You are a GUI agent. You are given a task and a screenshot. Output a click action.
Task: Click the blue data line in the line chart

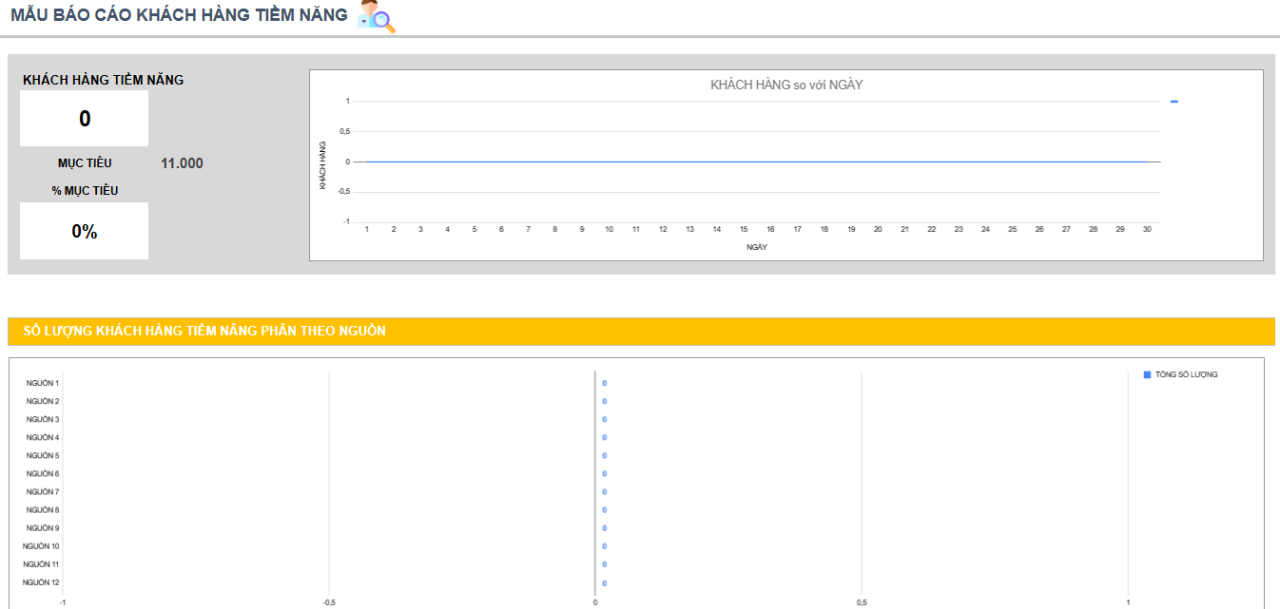(757, 161)
